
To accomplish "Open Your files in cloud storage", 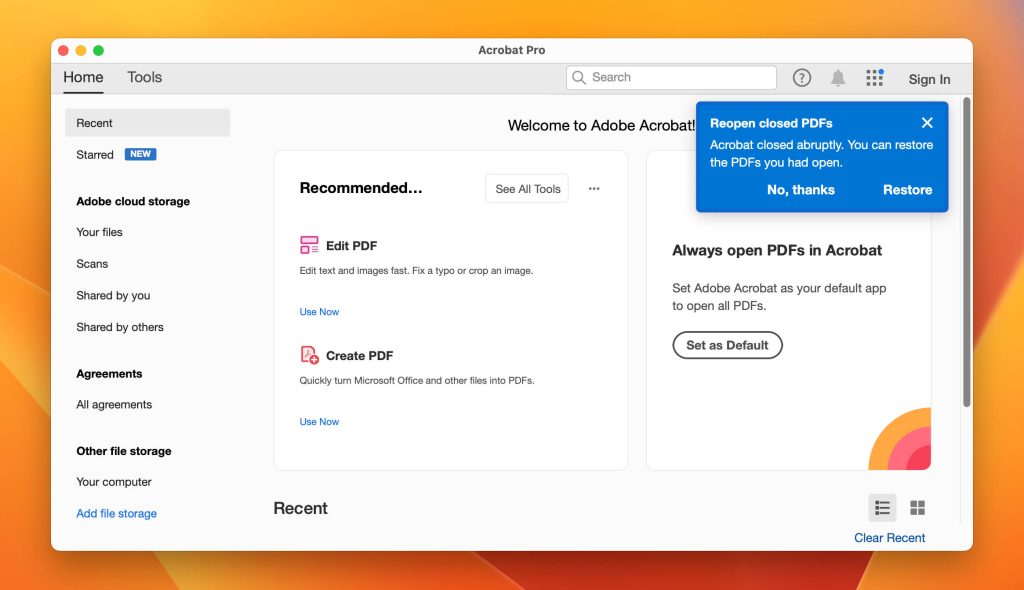I will [x=99, y=232].
